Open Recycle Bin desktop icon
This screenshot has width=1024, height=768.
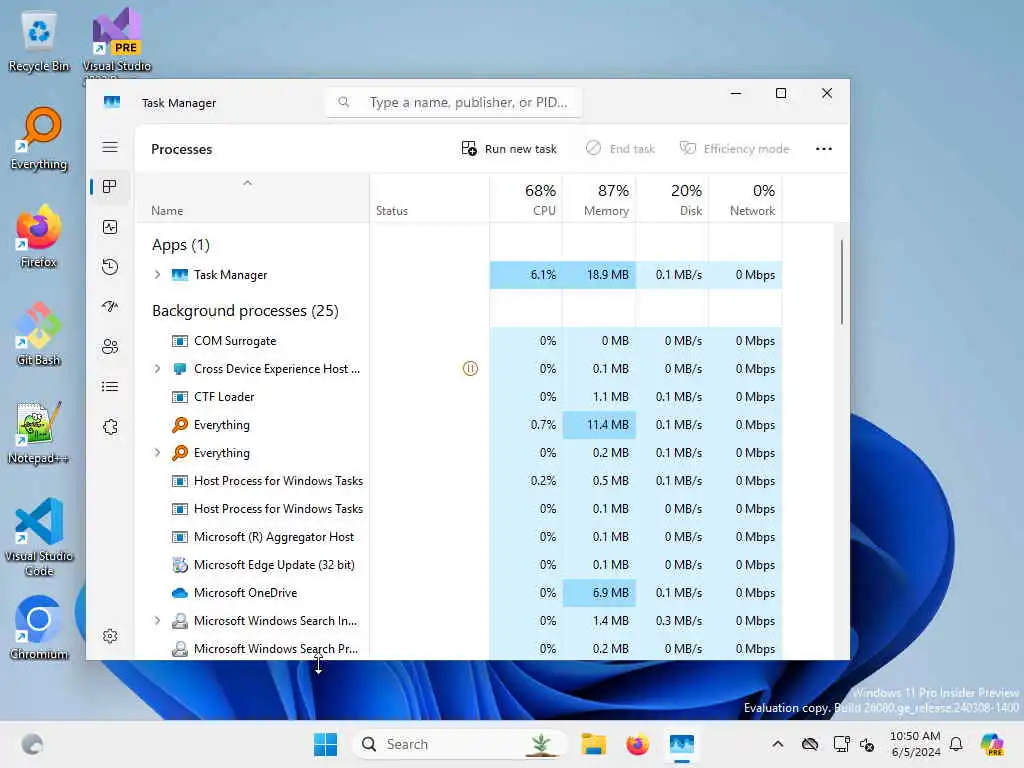pos(39,42)
